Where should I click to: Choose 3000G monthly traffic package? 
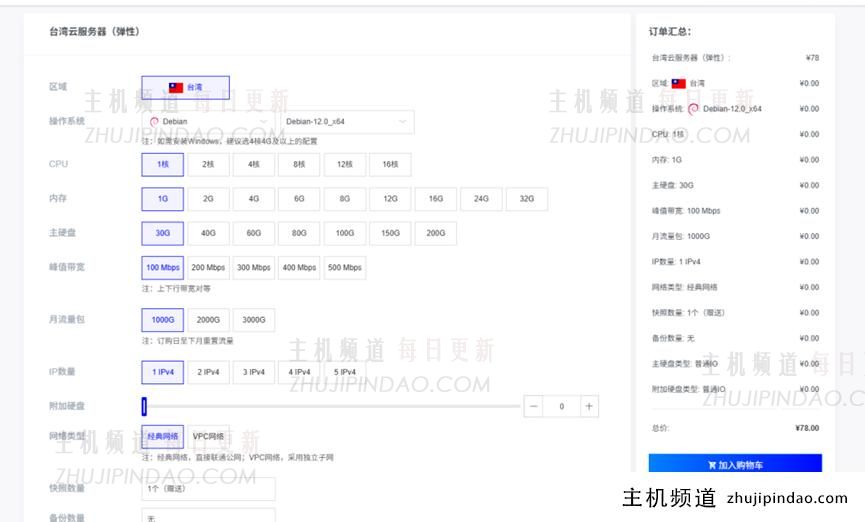coord(254,319)
